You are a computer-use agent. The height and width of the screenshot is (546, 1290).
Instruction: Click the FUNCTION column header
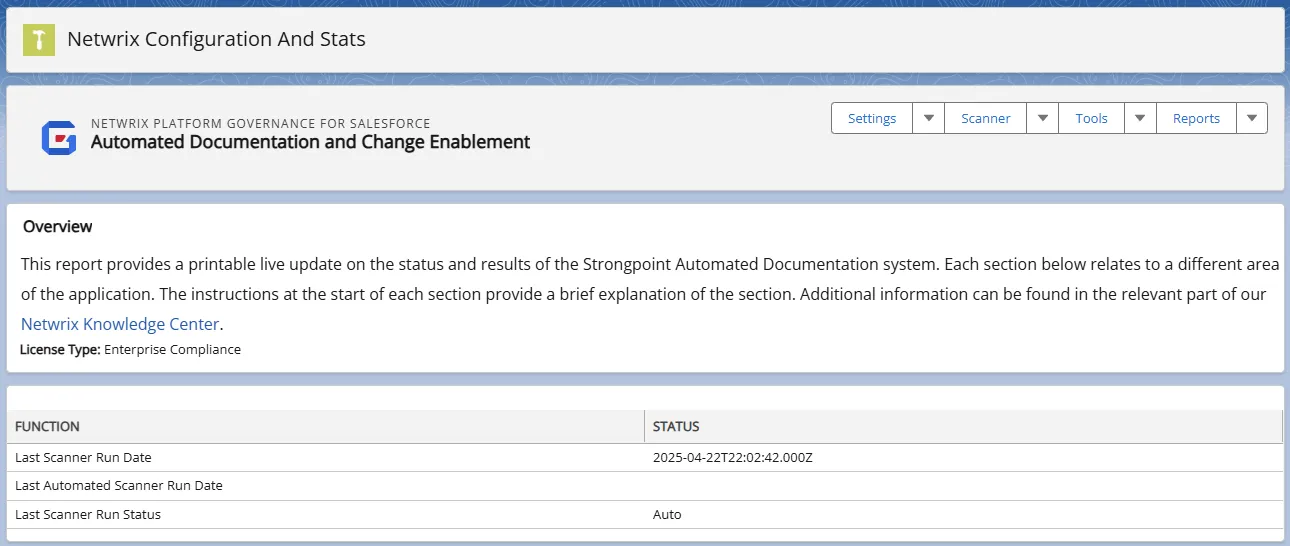325,426
